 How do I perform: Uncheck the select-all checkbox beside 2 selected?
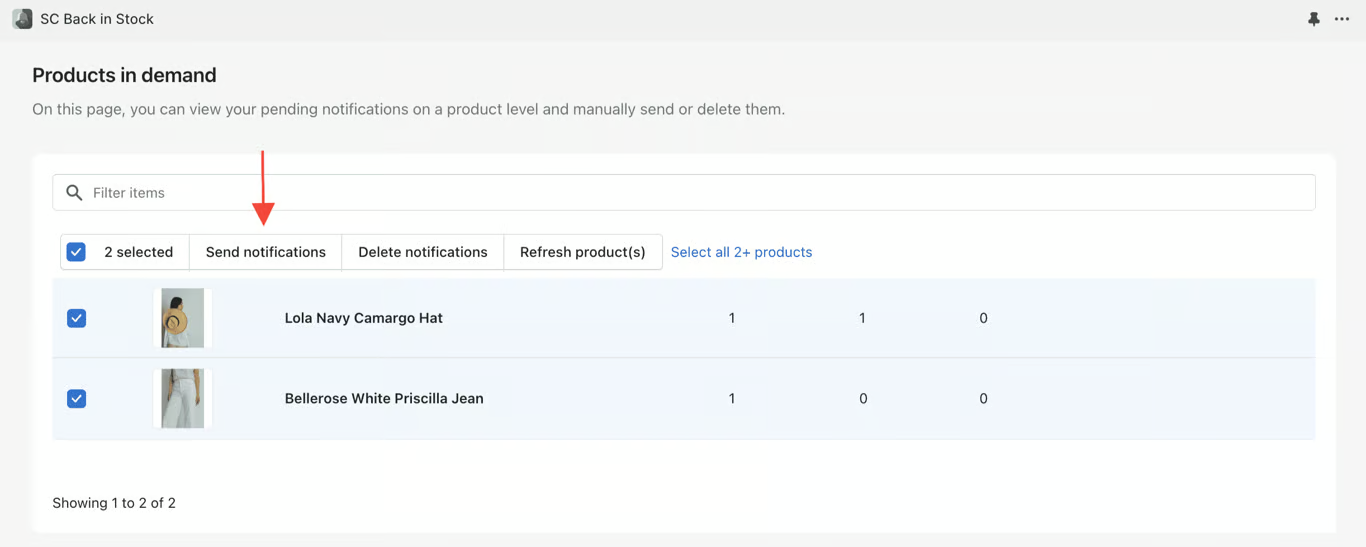point(76,252)
